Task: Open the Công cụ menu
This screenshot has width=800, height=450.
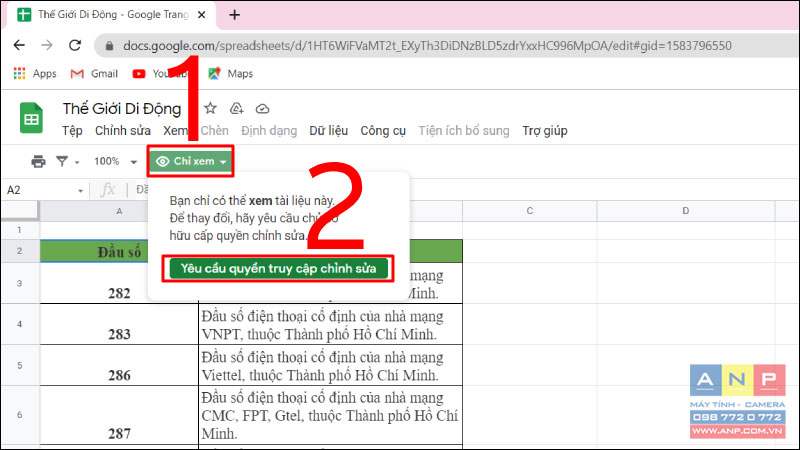Action: 383,131
